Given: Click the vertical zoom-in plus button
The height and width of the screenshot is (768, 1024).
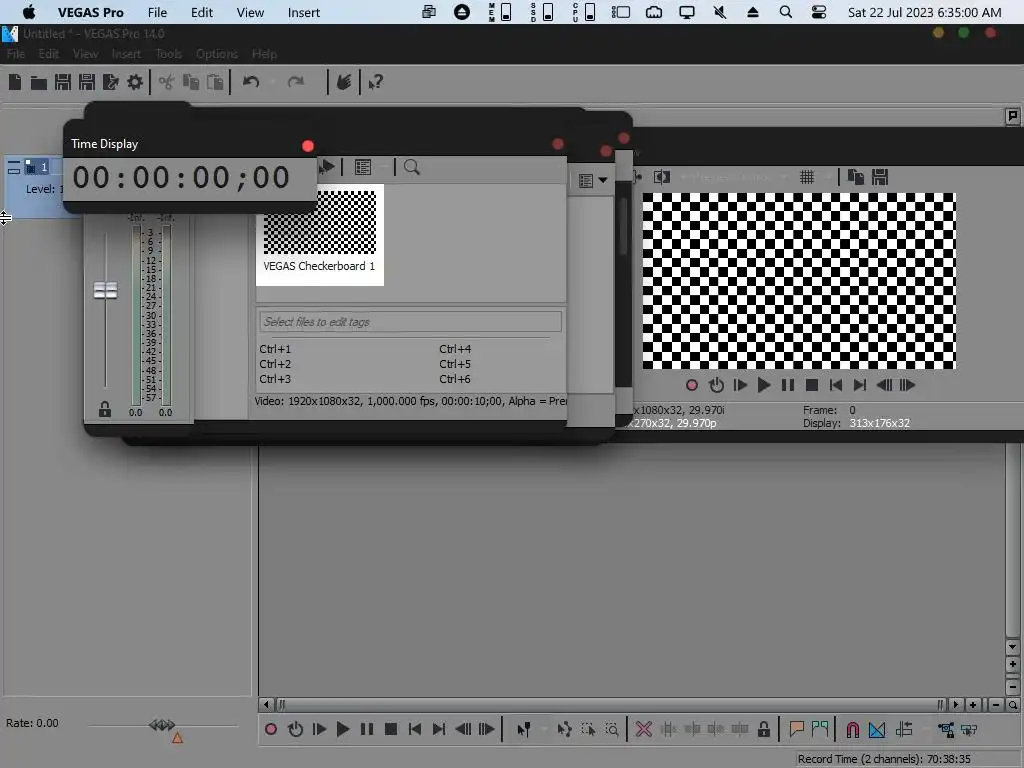Looking at the screenshot, I should pyautogui.click(x=1012, y=665).
